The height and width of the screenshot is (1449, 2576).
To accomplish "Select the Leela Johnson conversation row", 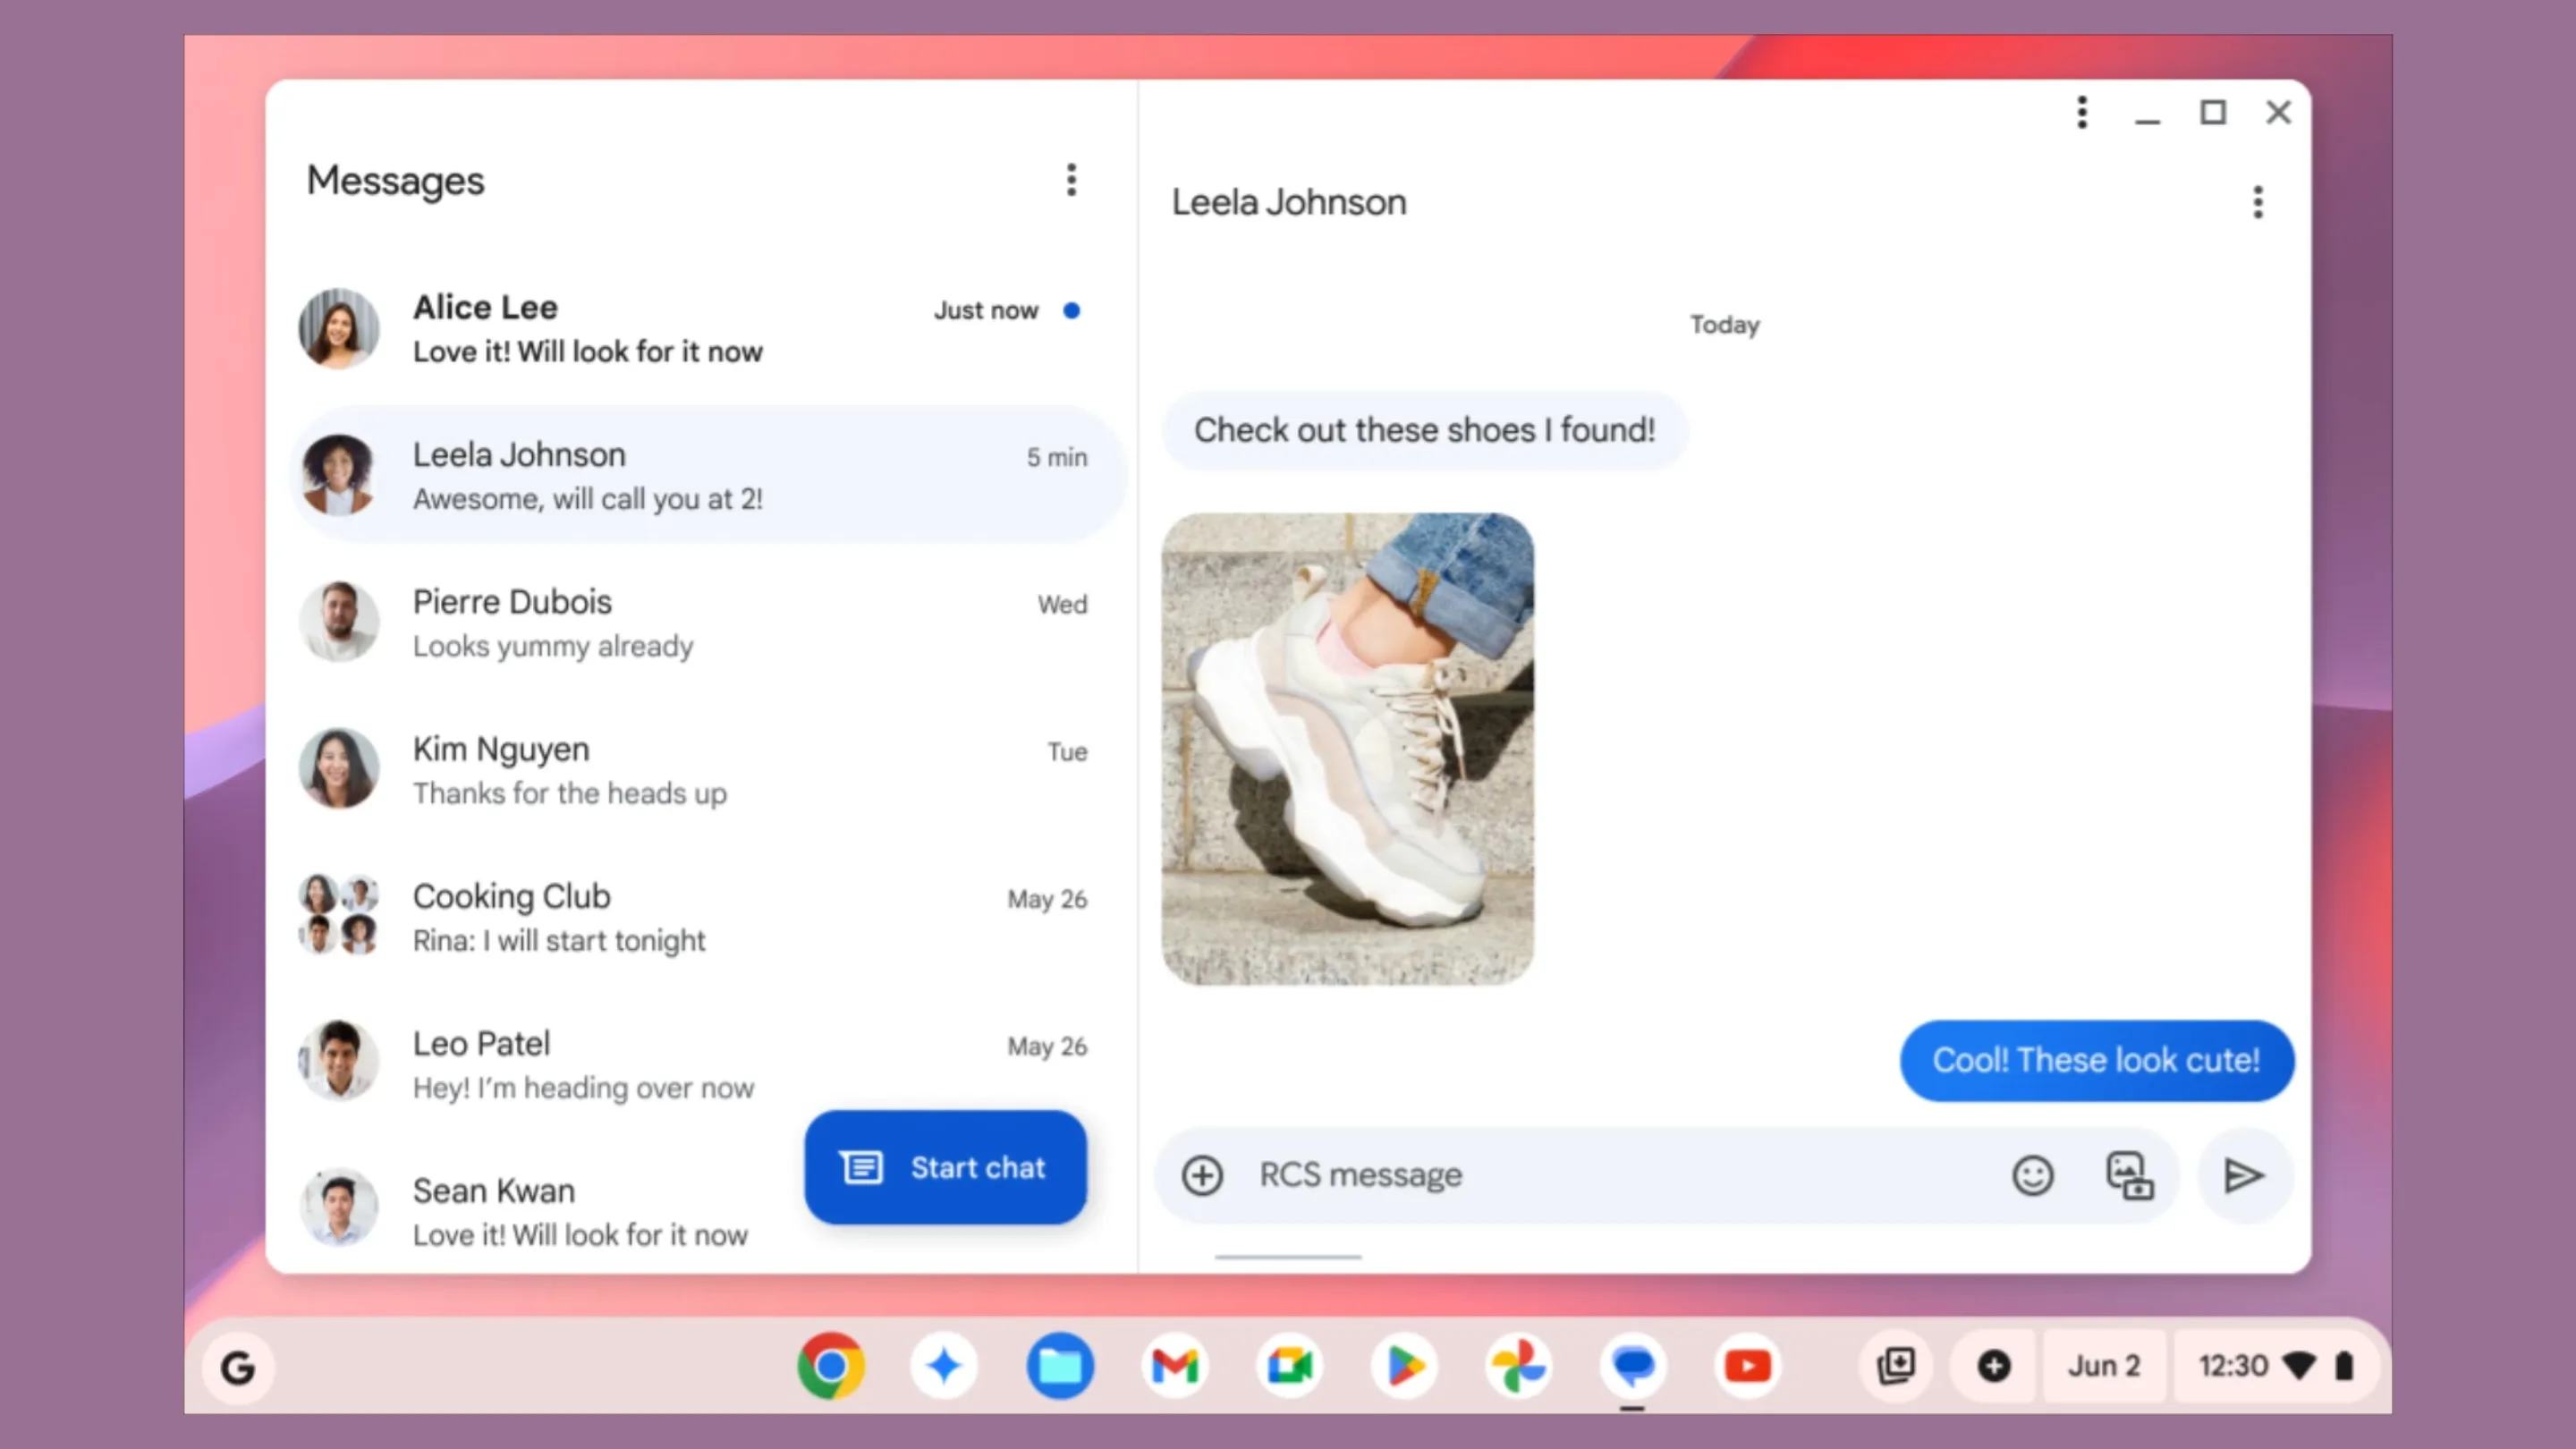I will point(708,476).
